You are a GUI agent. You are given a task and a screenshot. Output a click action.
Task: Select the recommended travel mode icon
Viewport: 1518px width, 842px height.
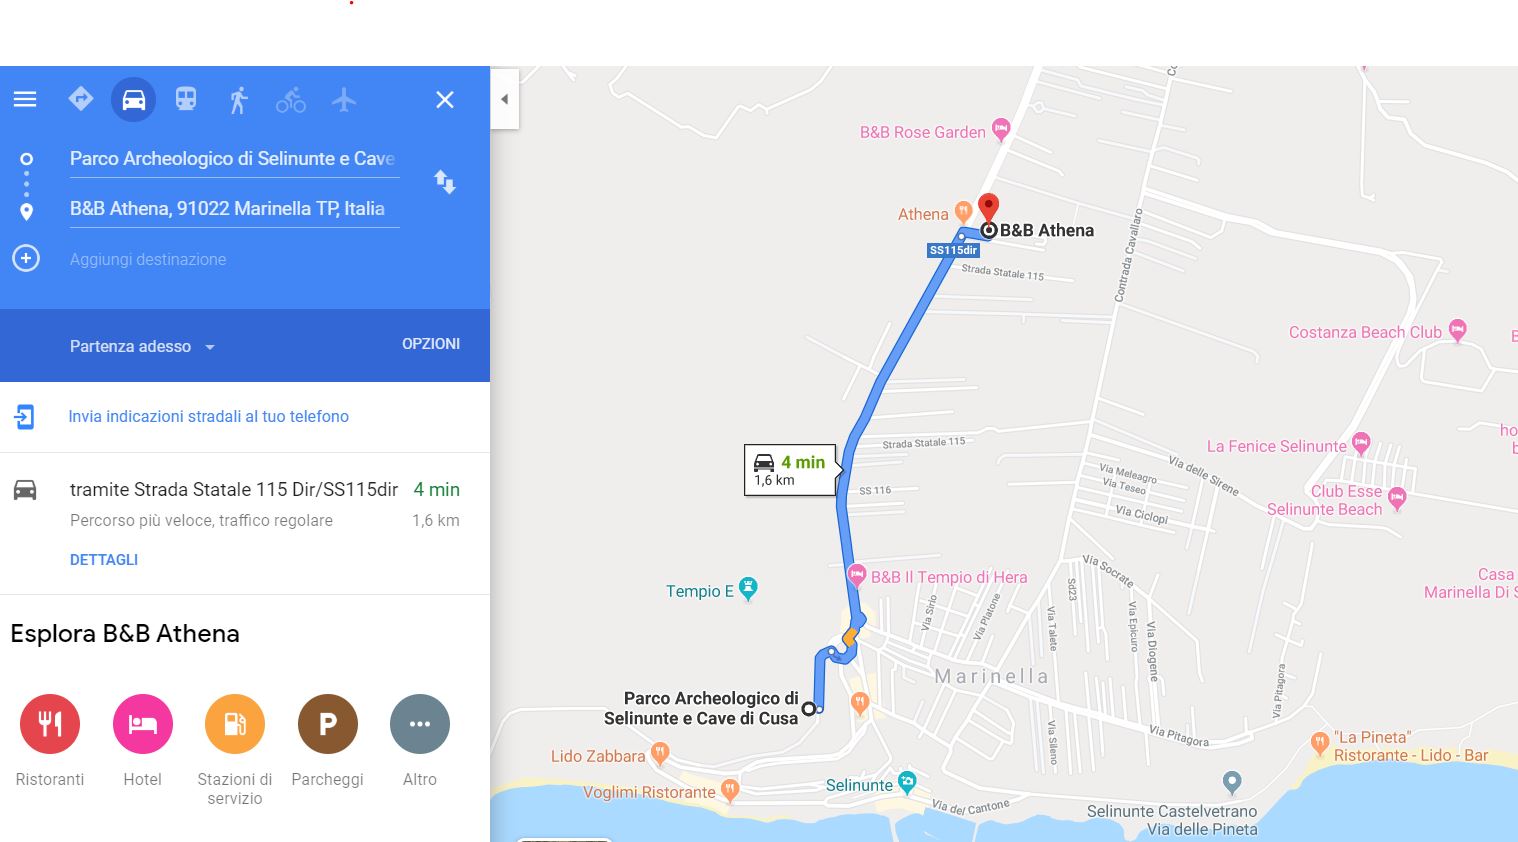tap(81, 99)
